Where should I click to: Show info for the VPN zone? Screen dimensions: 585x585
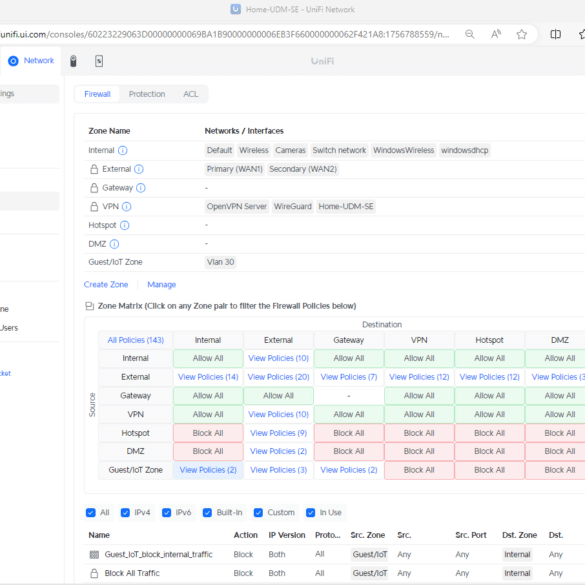click(x=127, y=207)
